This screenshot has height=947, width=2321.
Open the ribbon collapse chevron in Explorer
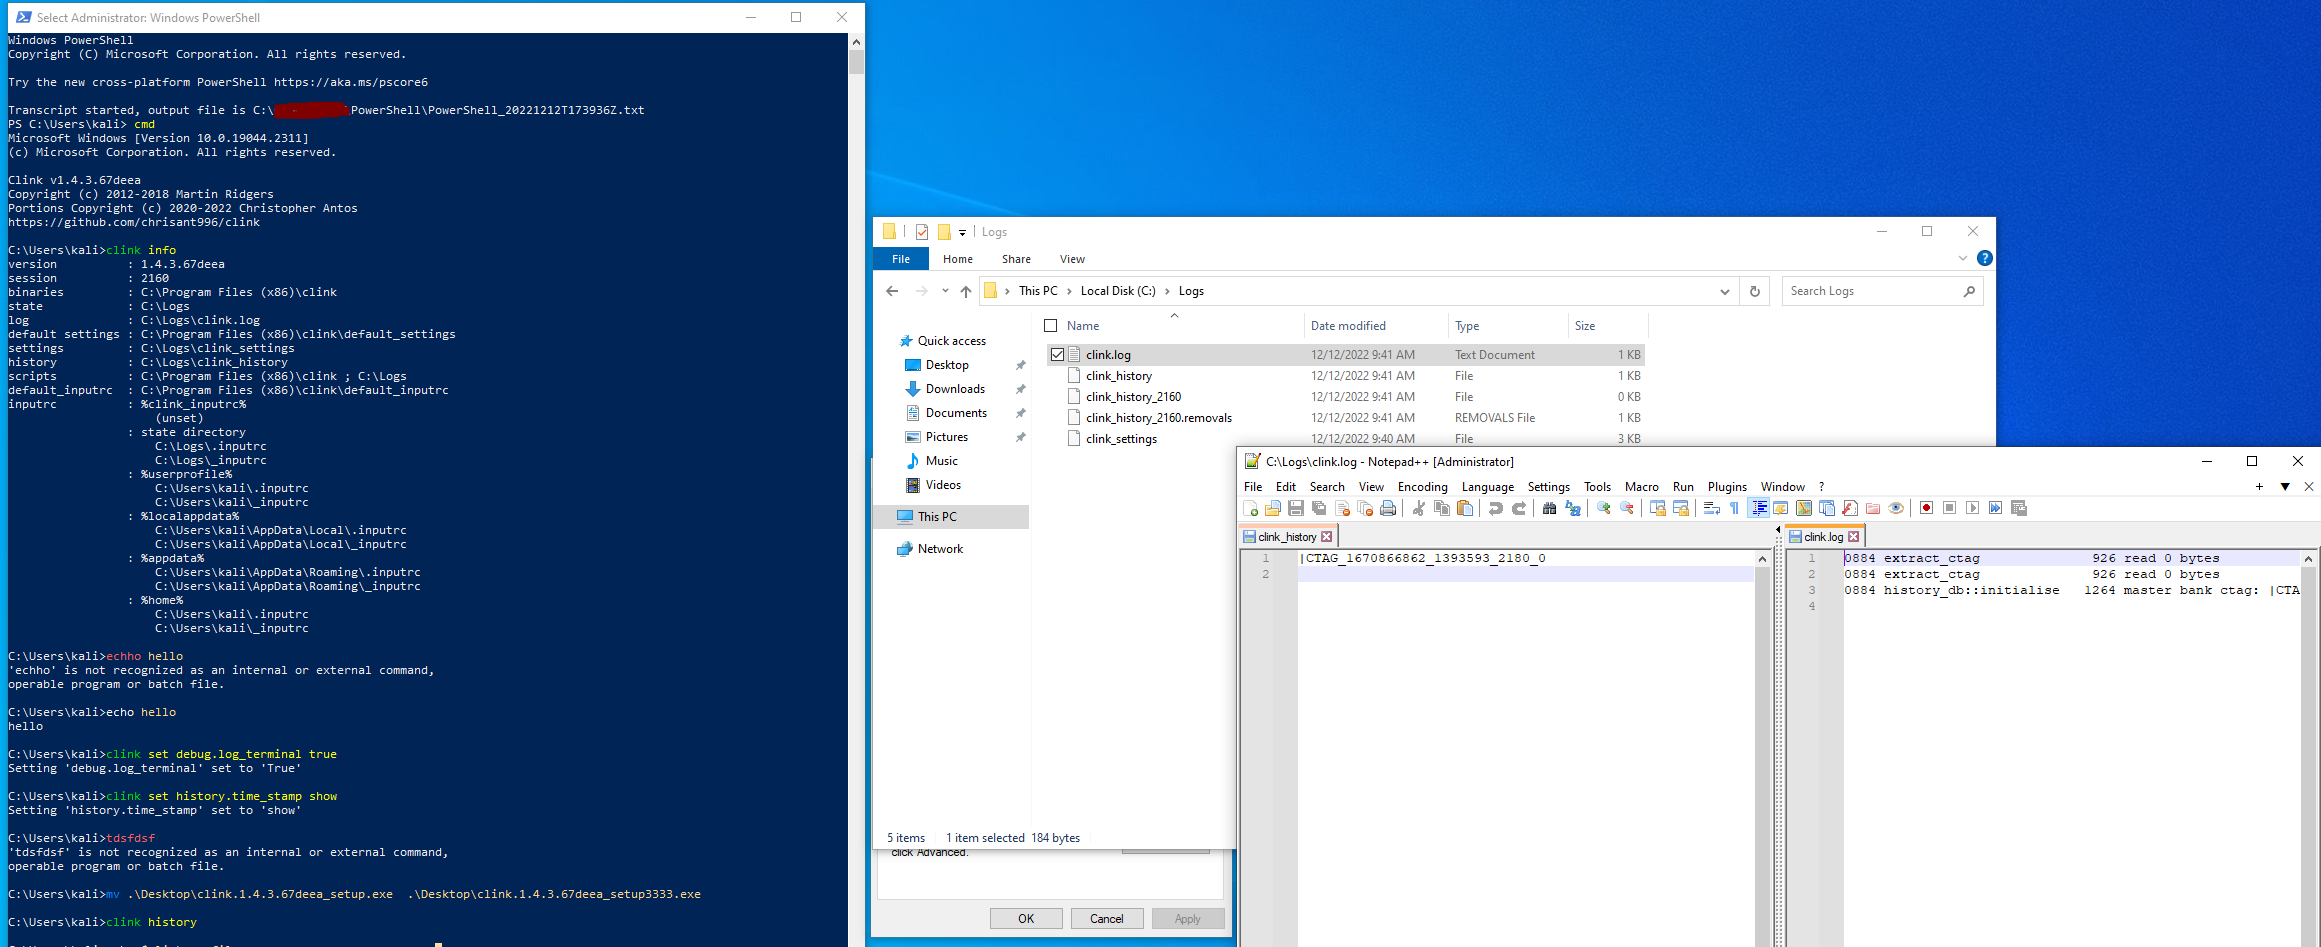pos(1962,258)
